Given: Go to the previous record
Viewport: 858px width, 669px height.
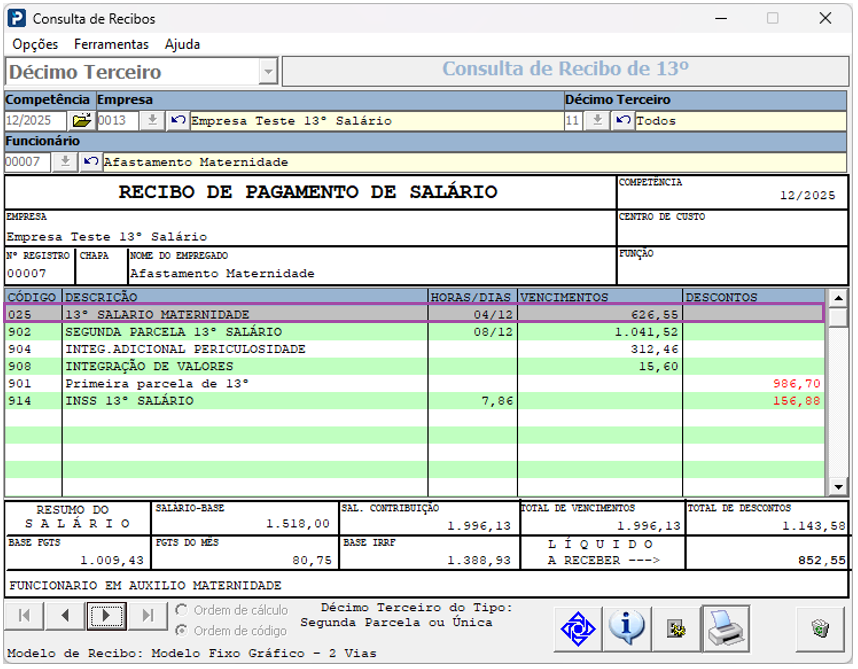Looking at the screenshot, I should (65, 616).
